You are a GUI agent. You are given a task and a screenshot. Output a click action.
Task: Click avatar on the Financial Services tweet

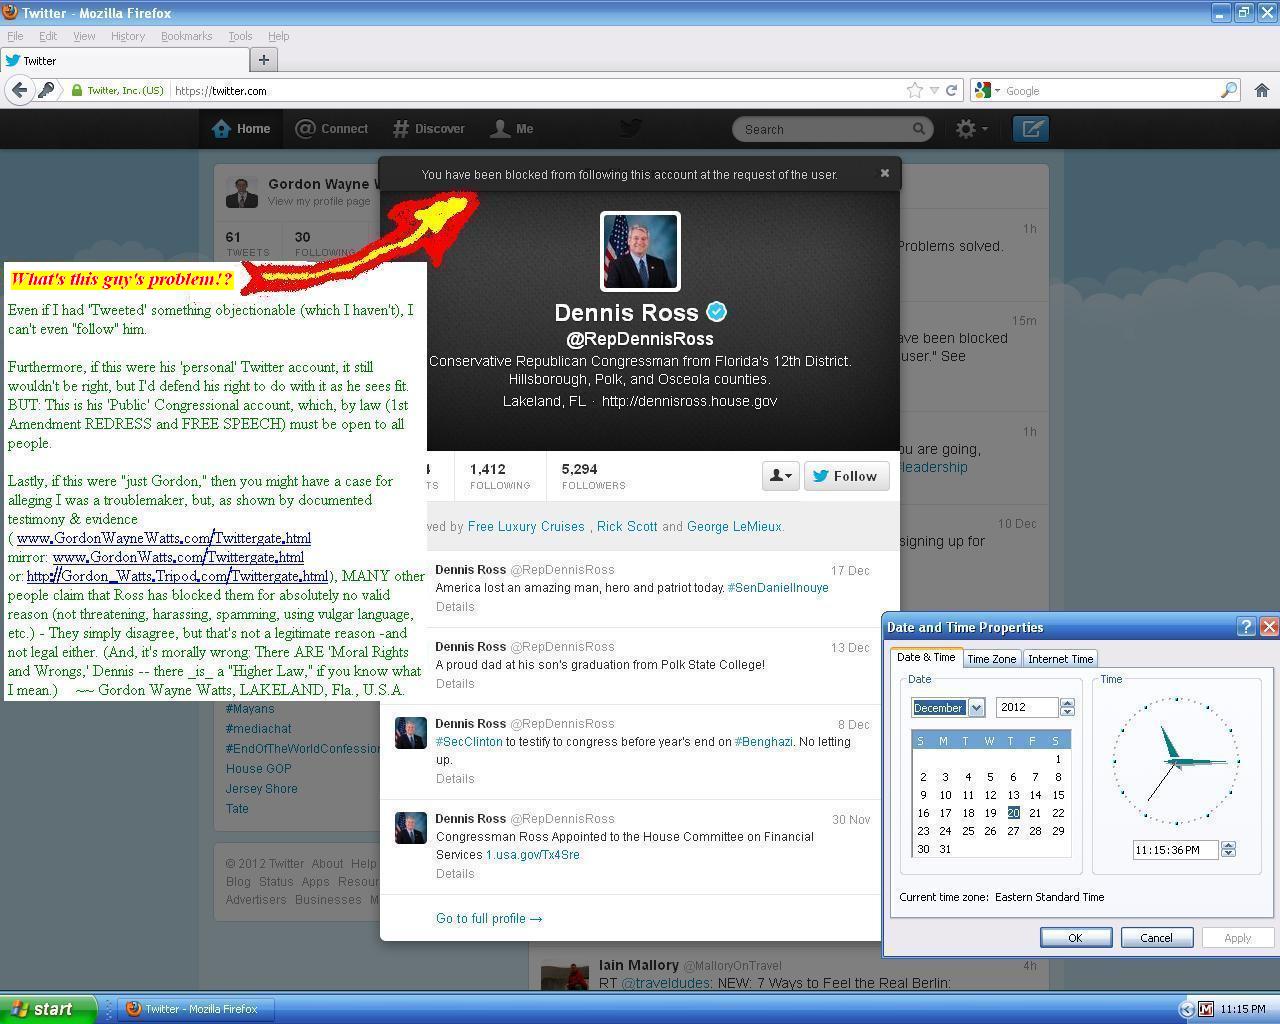(x=411, y=828)
